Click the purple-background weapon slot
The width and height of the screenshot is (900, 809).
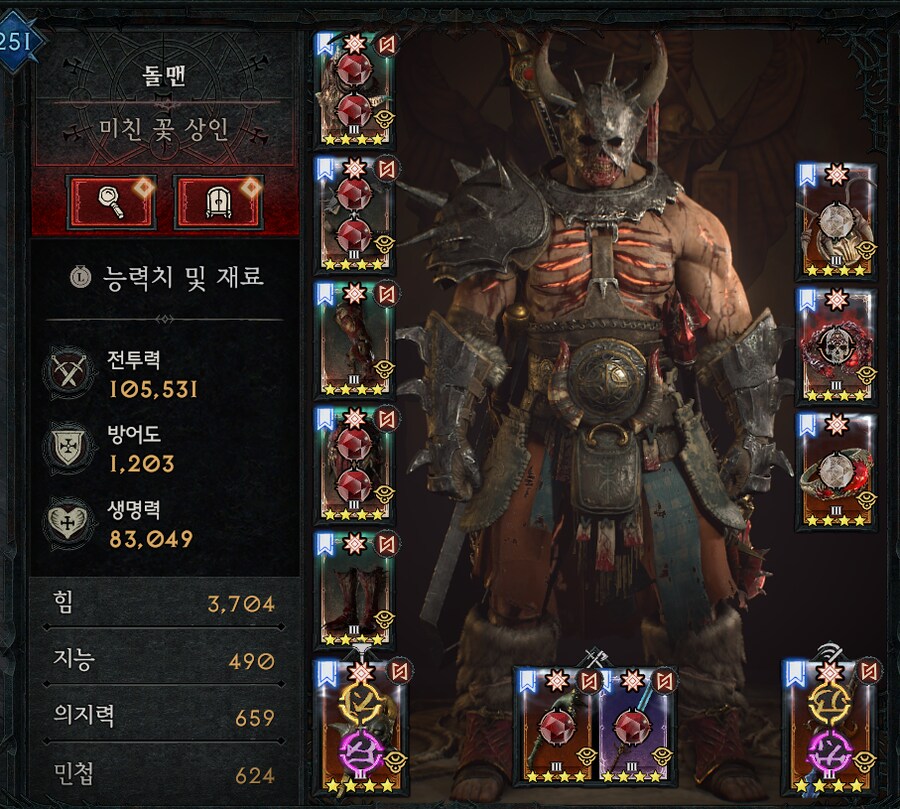[637, 725]
